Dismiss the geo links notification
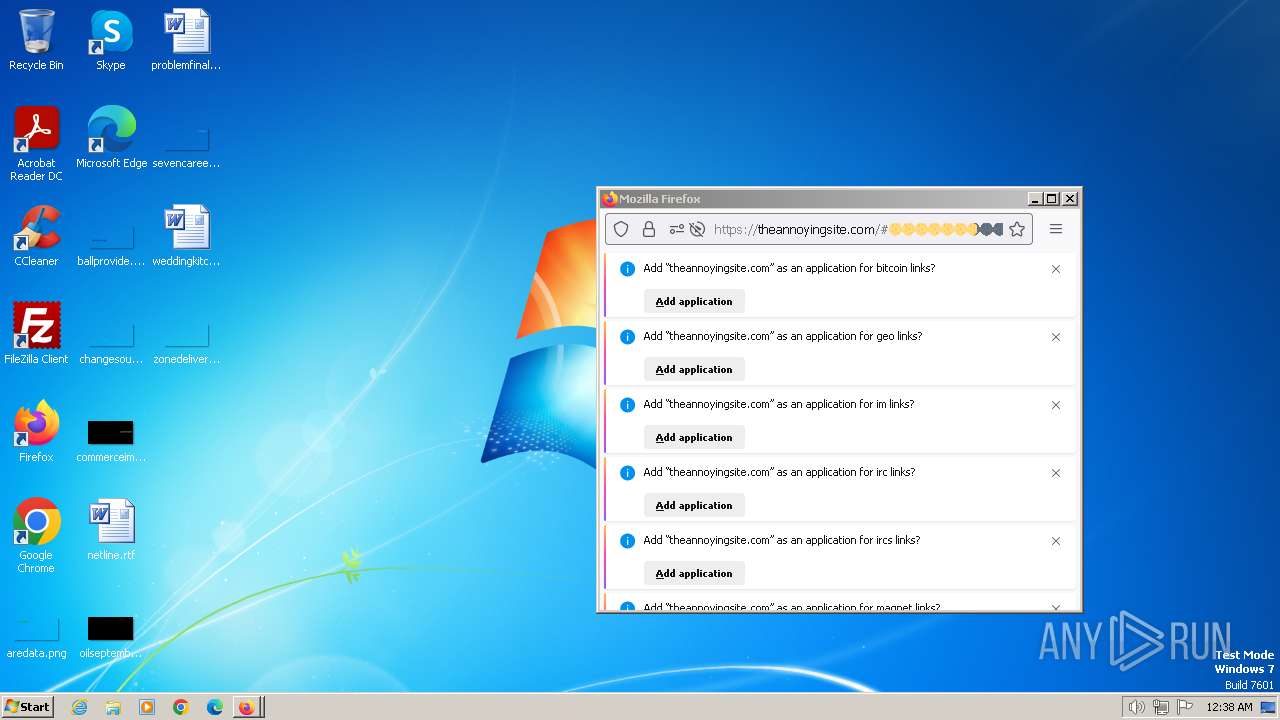Image resolution: width=1280 pixels, height=720 pixels. point(1056,337)
